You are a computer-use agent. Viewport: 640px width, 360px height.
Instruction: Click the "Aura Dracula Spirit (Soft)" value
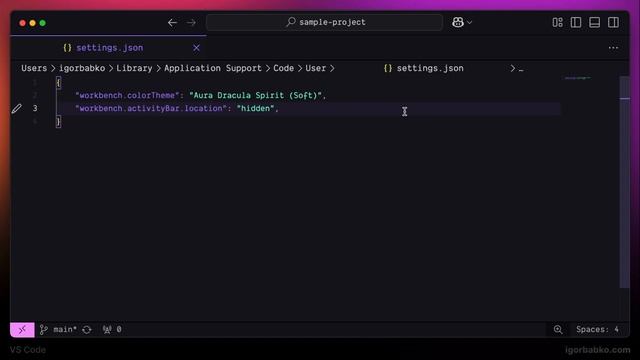[x=256, y=95]
